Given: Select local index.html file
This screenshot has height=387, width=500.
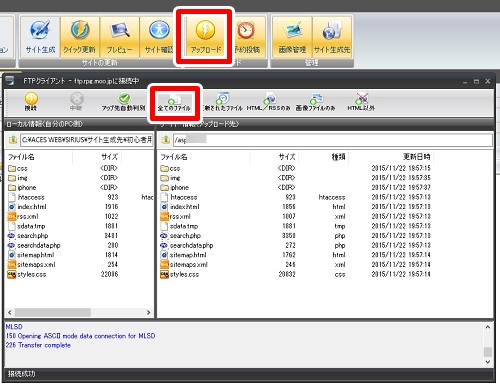Looking at the screenshot, I should pyautogui.click(x=27, y=207).
